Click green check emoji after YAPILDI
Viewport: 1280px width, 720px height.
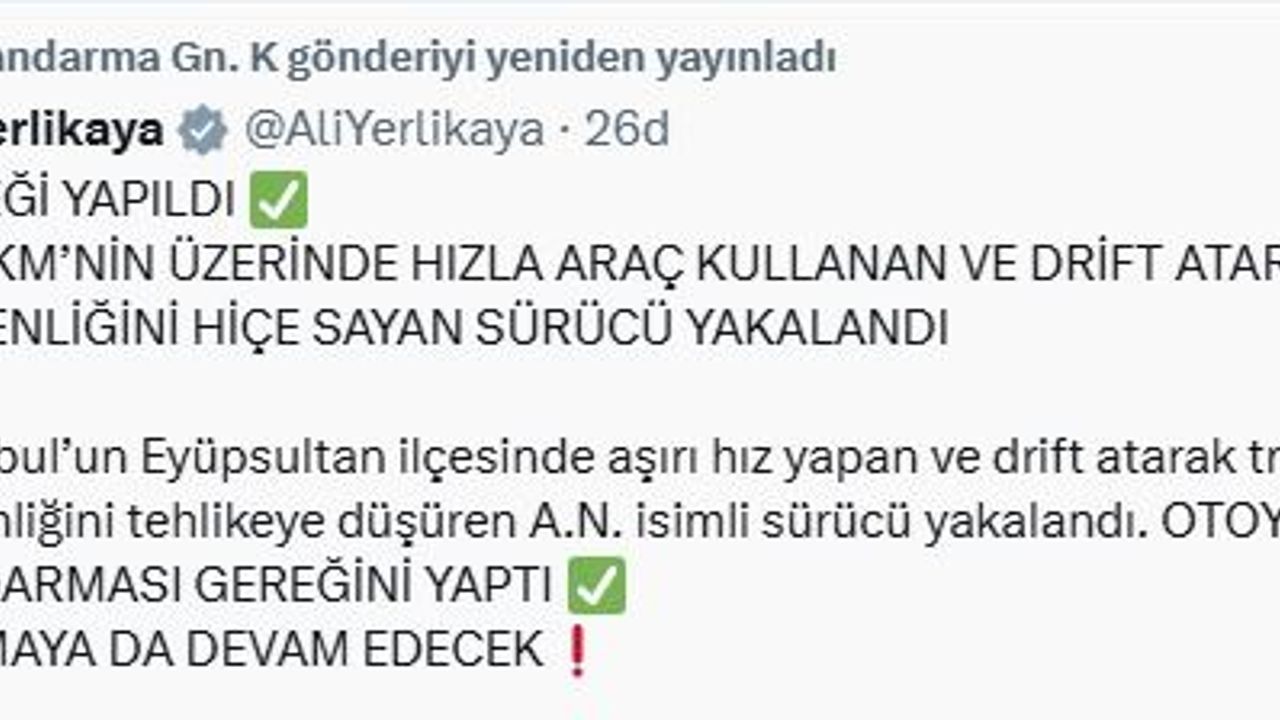coord(278,200)
